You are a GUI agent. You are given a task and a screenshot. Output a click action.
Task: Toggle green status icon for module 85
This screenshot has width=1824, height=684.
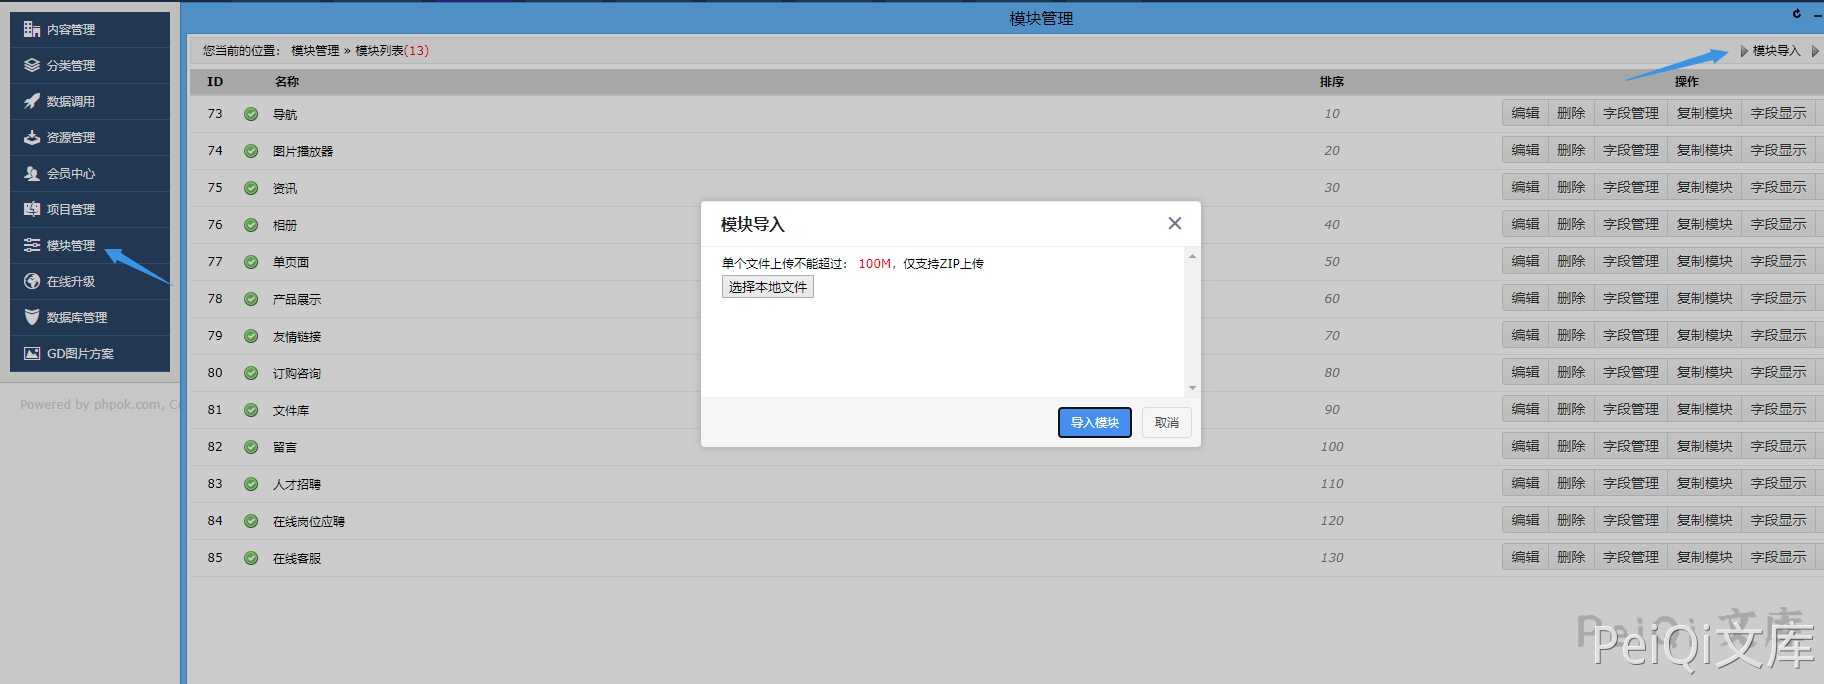tap(251, 558)
